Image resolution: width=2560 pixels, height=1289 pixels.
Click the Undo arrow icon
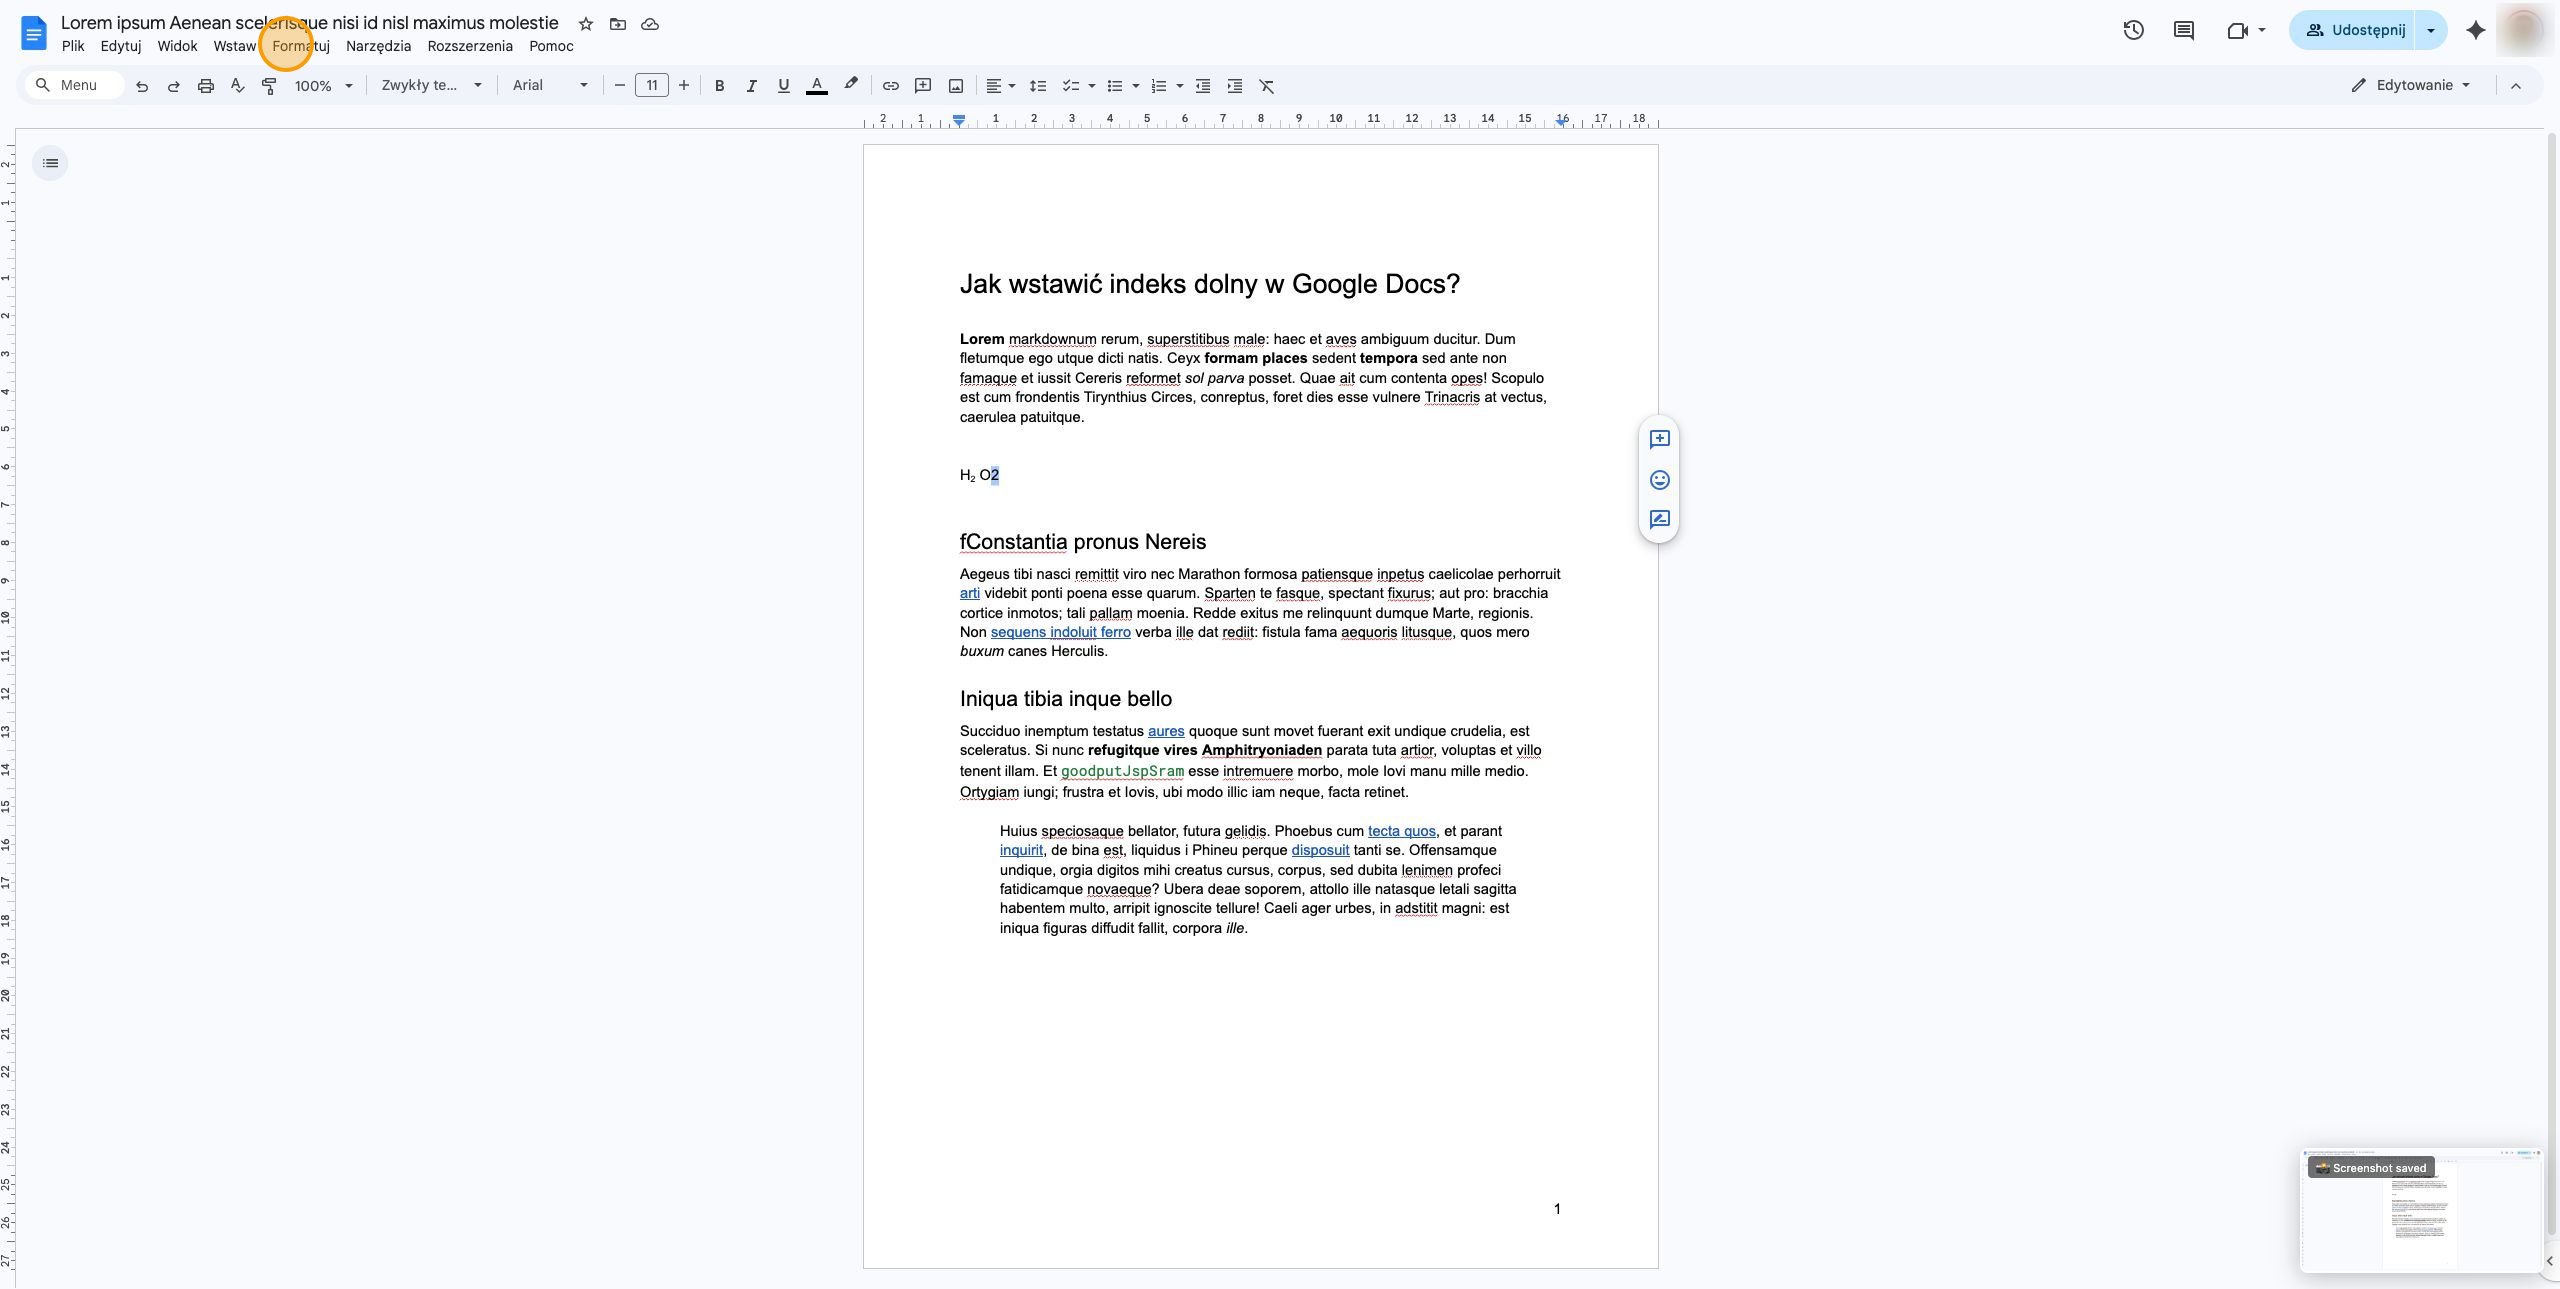coord(142,86)
